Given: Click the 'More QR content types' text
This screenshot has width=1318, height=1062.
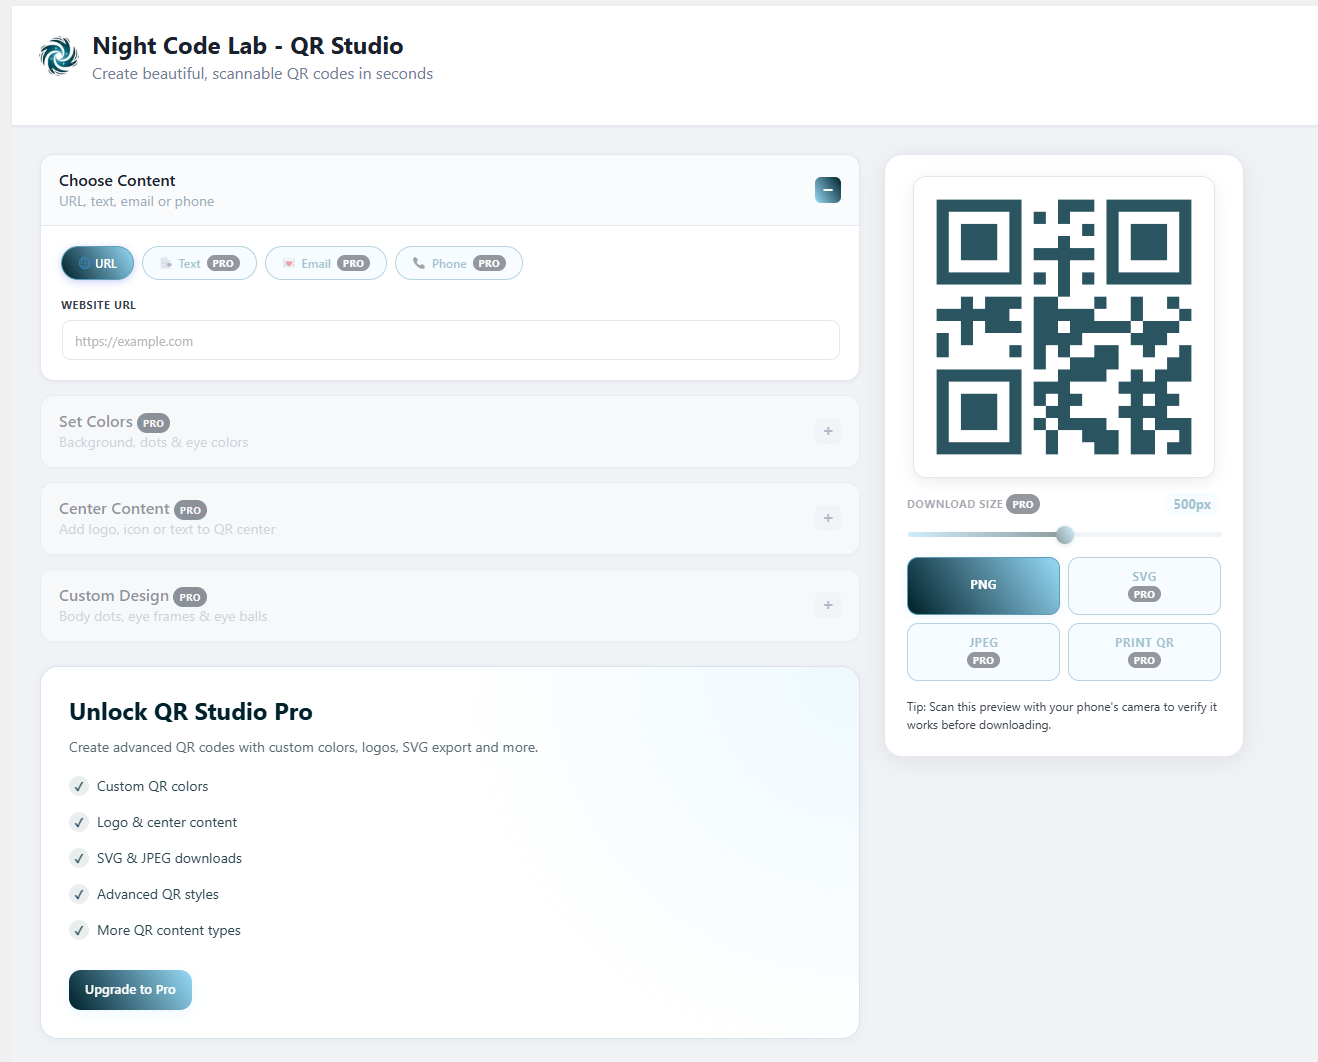Looking at the screenshot, I should [x=169, y=930].
